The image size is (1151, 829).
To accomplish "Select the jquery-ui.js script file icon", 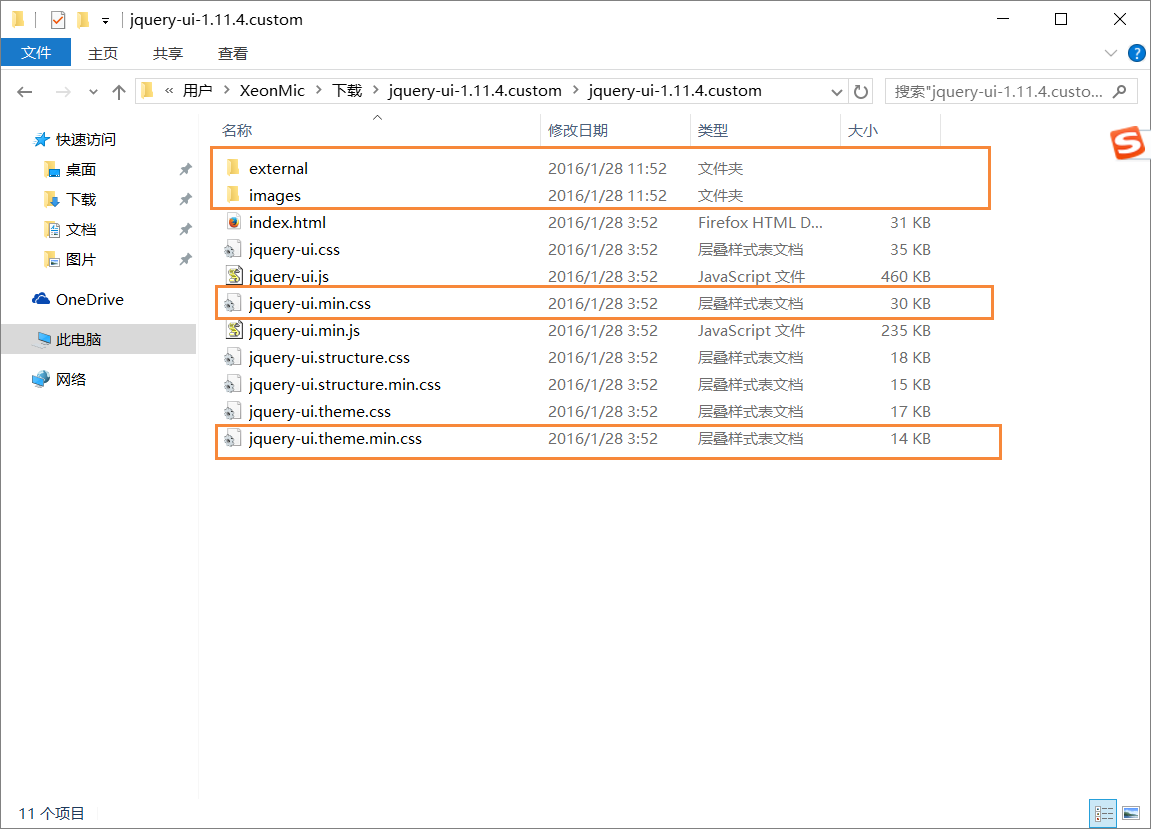I will point(233,276).
